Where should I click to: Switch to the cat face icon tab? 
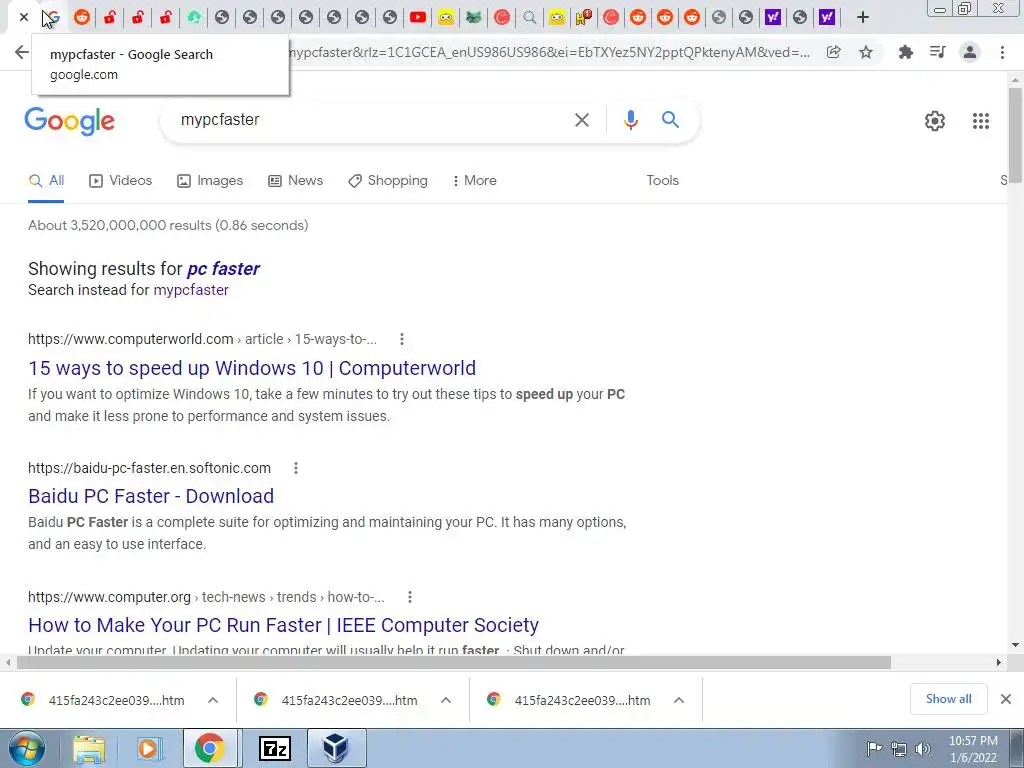pos(473,18)
